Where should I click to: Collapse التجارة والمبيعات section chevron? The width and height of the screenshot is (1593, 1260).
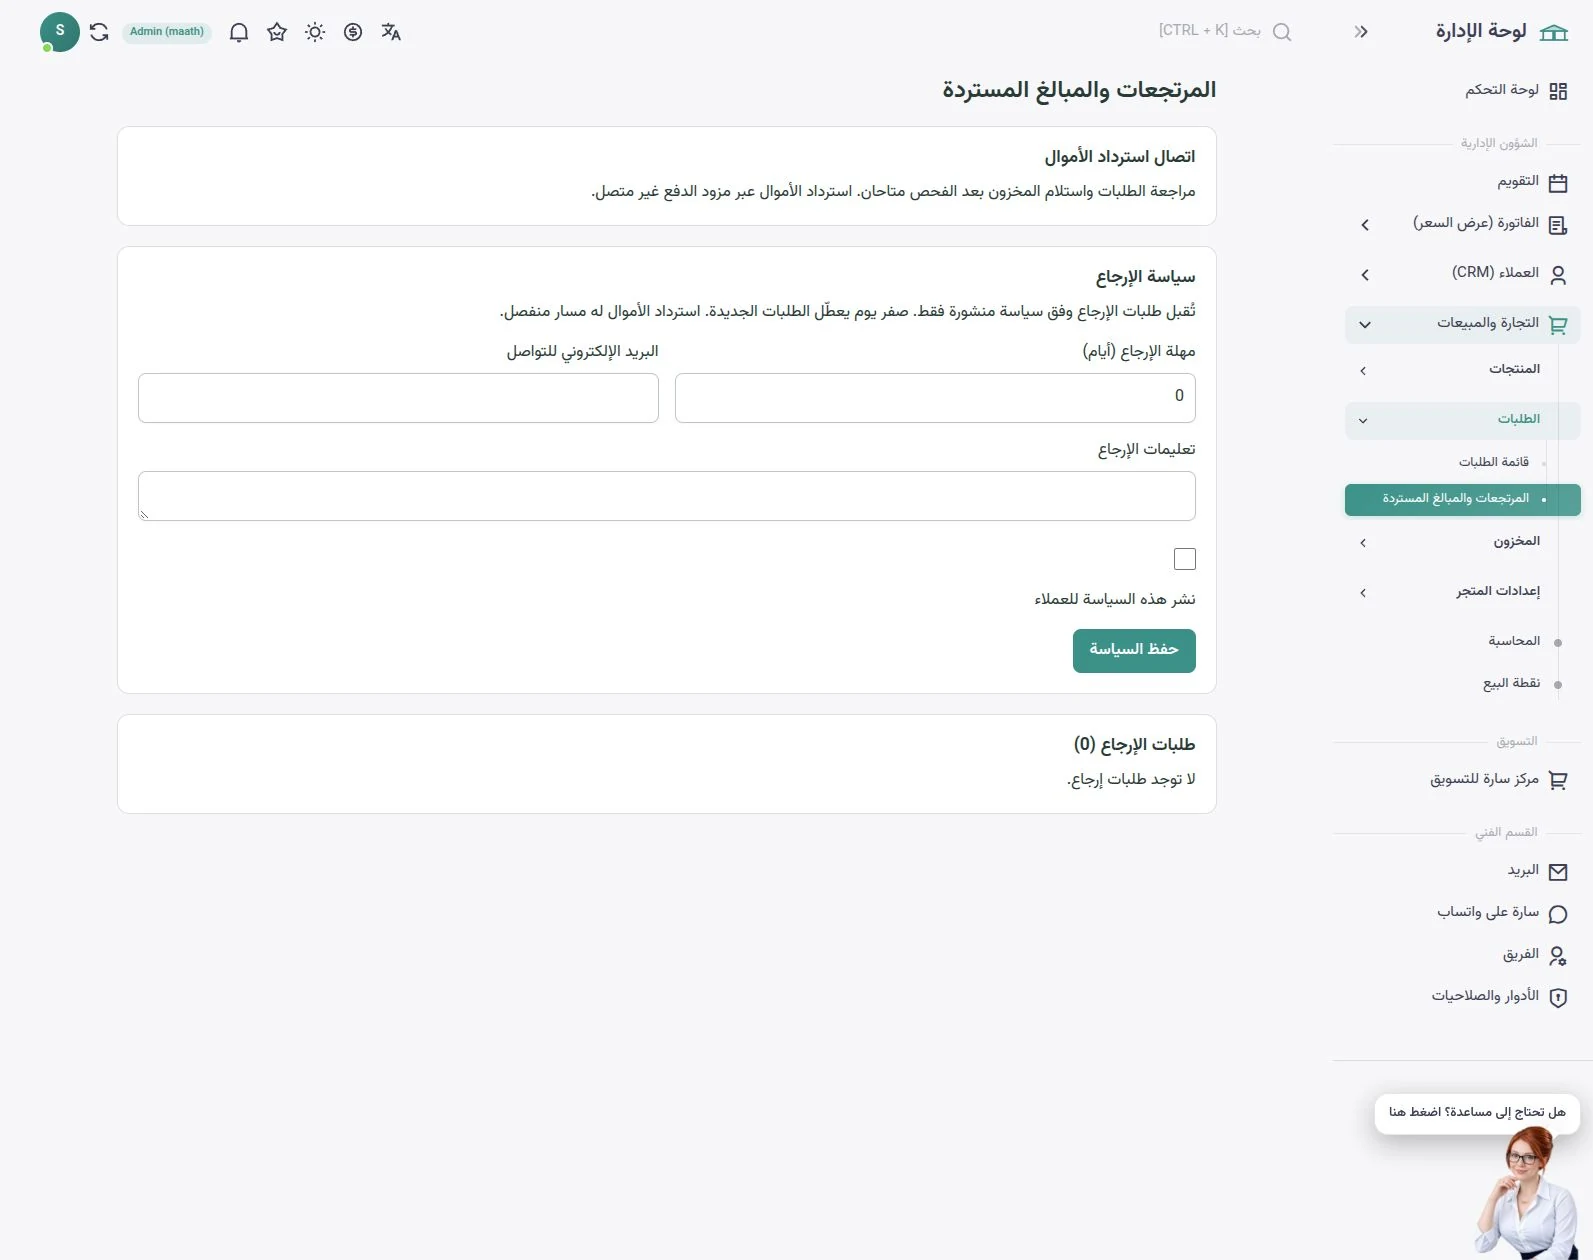pos(1365,324)
